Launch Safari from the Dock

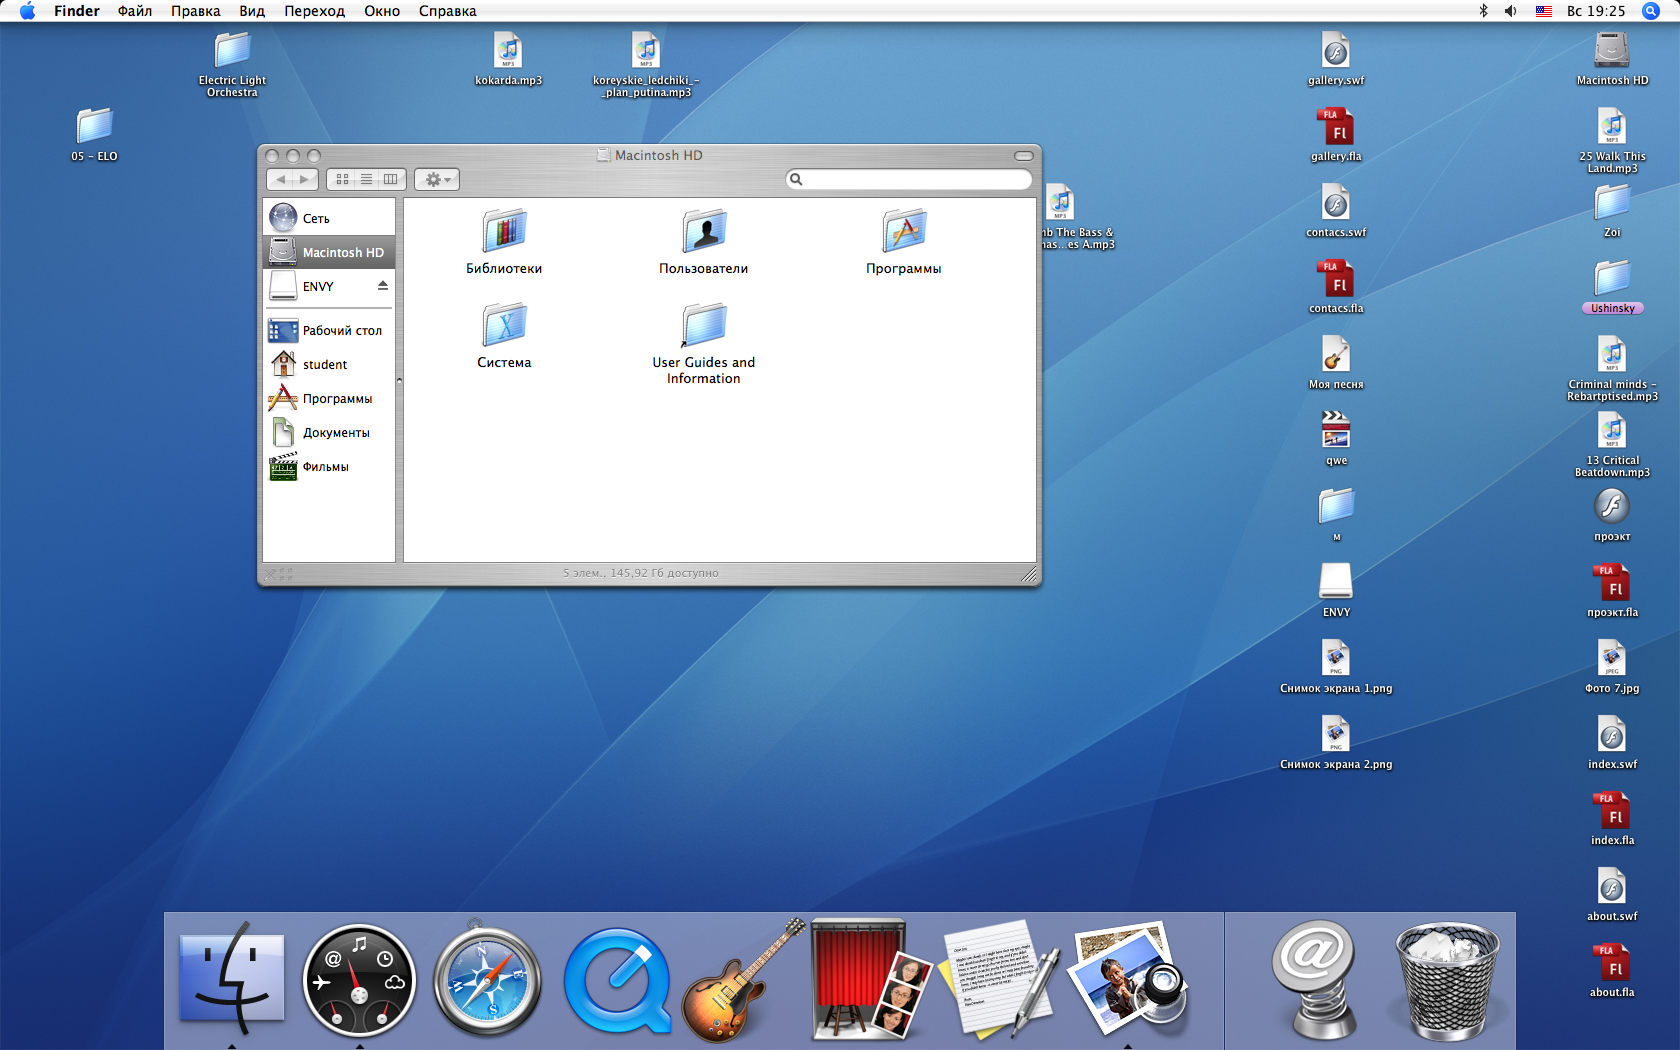pyautogui.click(x=488, y=980)
